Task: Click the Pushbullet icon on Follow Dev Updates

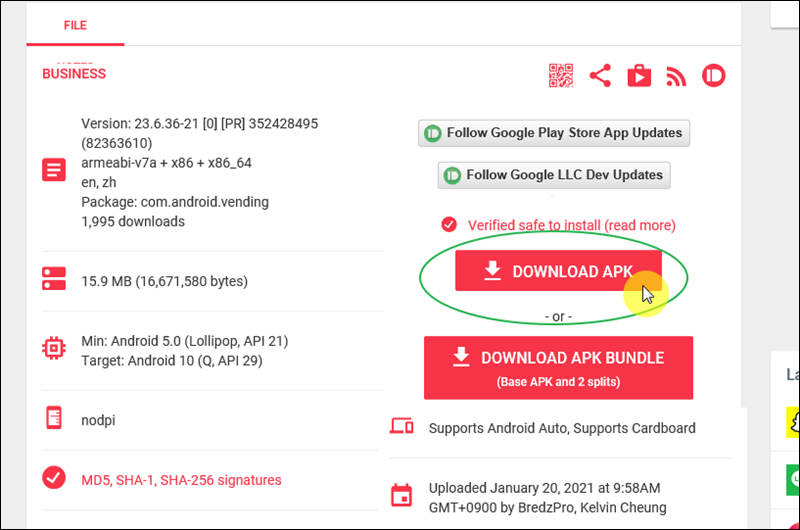Action: point(452,175)
